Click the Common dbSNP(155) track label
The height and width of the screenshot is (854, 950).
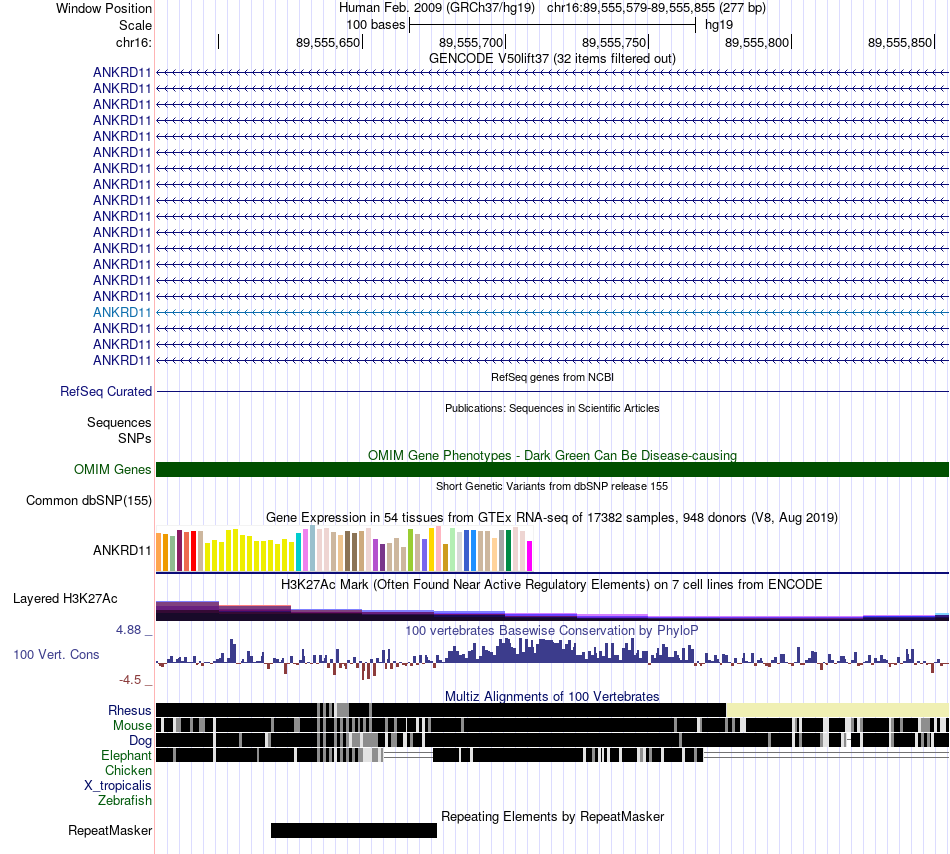point(88,501)
